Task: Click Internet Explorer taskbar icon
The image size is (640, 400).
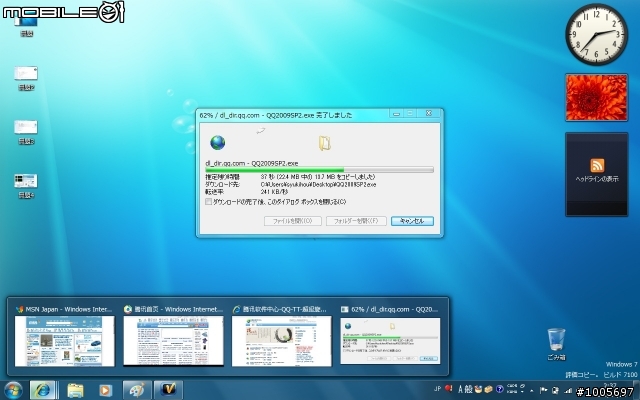Action: click(42, 390)
